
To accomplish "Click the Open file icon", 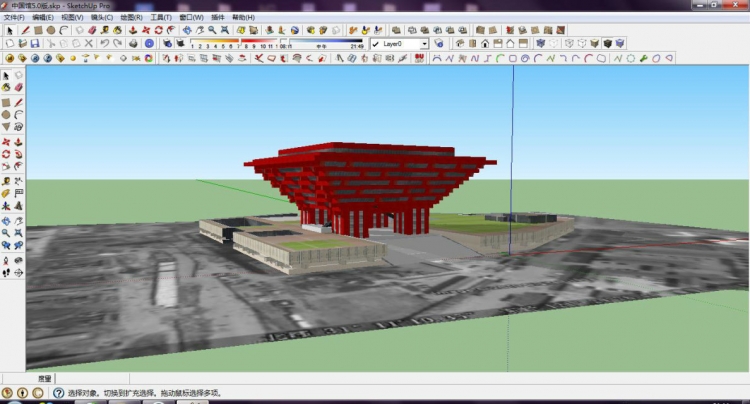I will coord(22,44).
